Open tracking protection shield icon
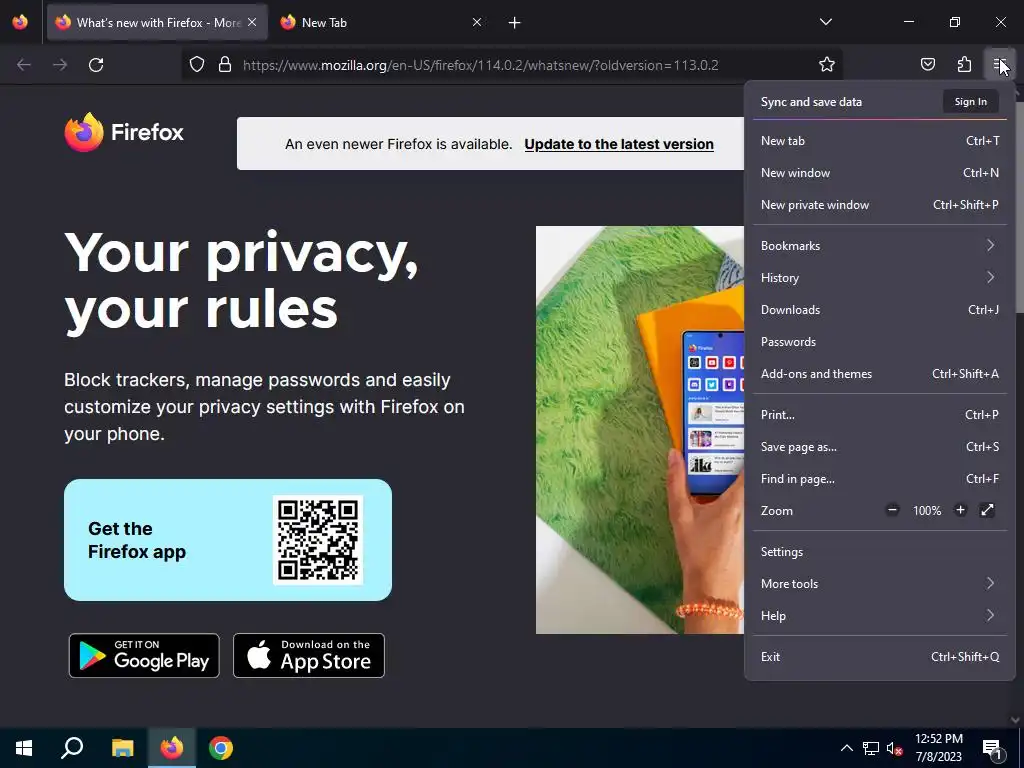The width and height of the screenshot is (1024, 768). pyautogui.click(x=197, y=65)
